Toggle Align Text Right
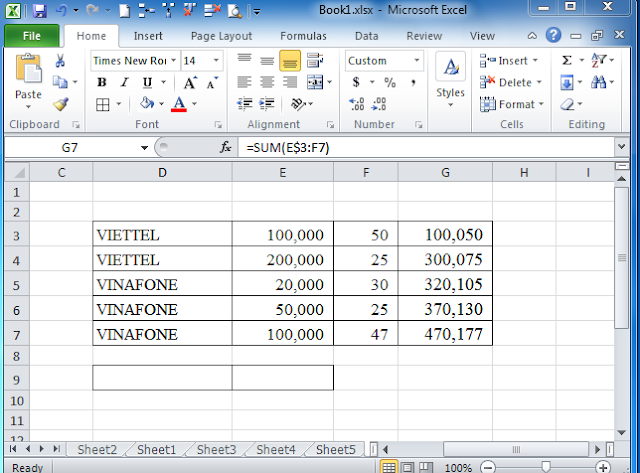Viewport: 640px width, 473px height. (290, 82)
